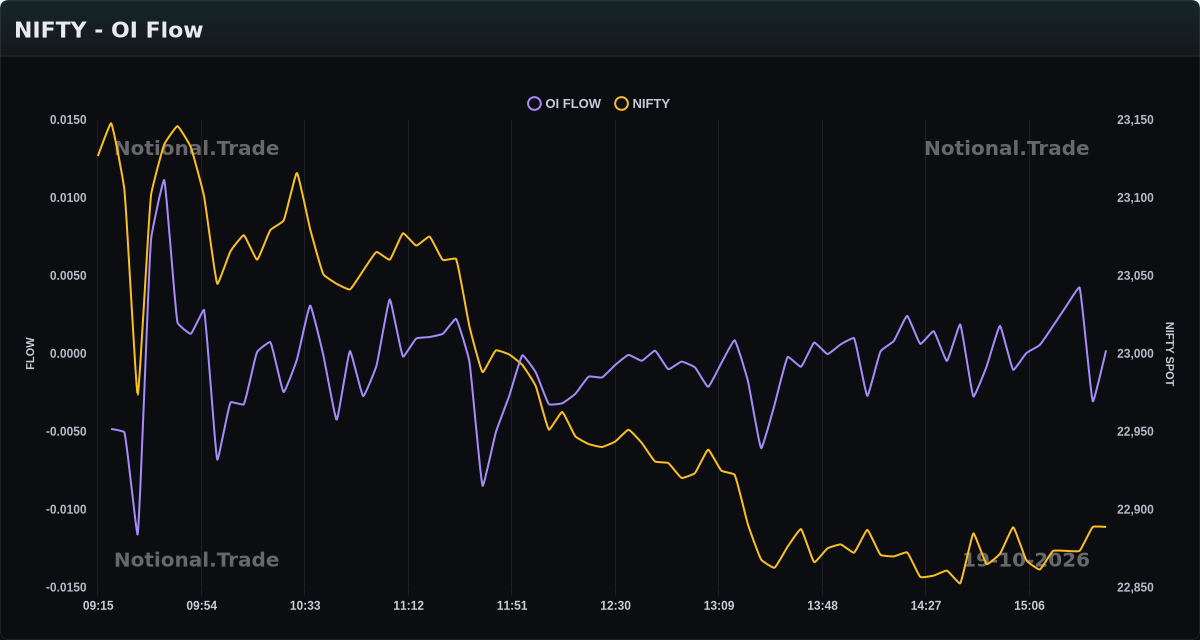Click the 09:15 time axis label
Image resolution: width=1200 pixels, height=640 pixels.
point(98,606)
